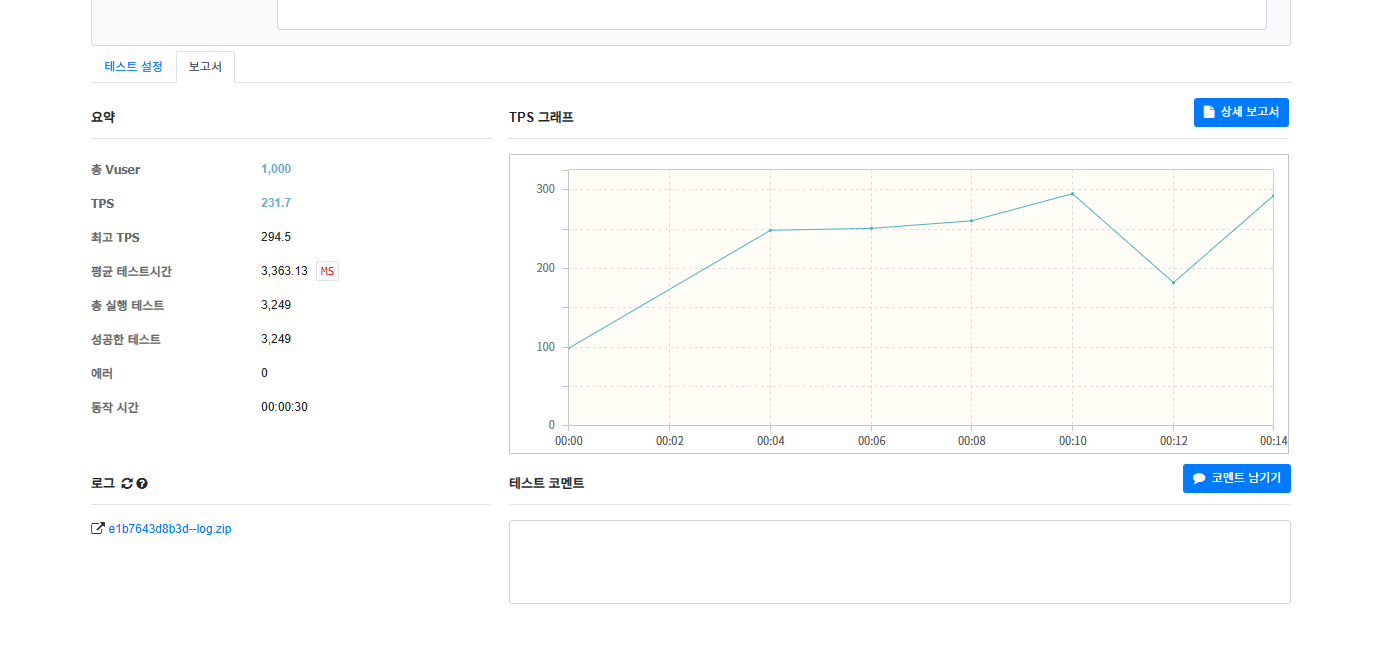
Task: Click the refresh icon beside 로그
Action: [x=127, y=484]
